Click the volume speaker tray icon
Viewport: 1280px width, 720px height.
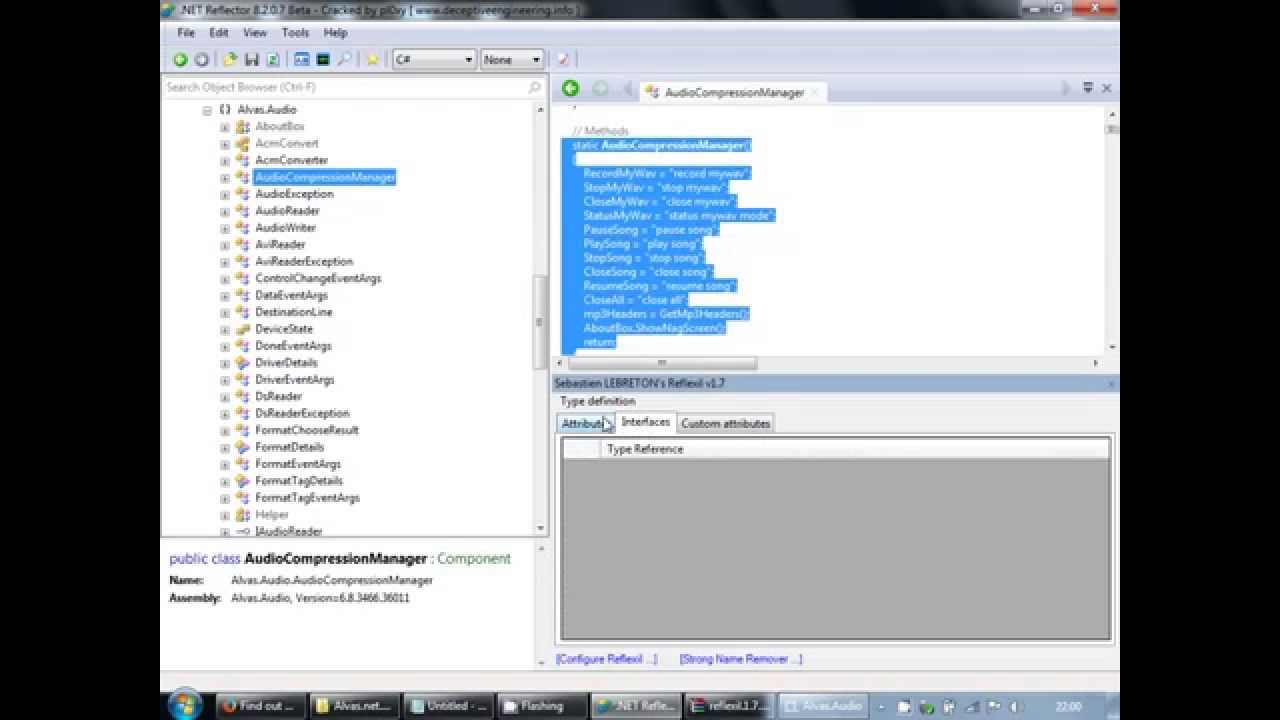point(1016,706)
